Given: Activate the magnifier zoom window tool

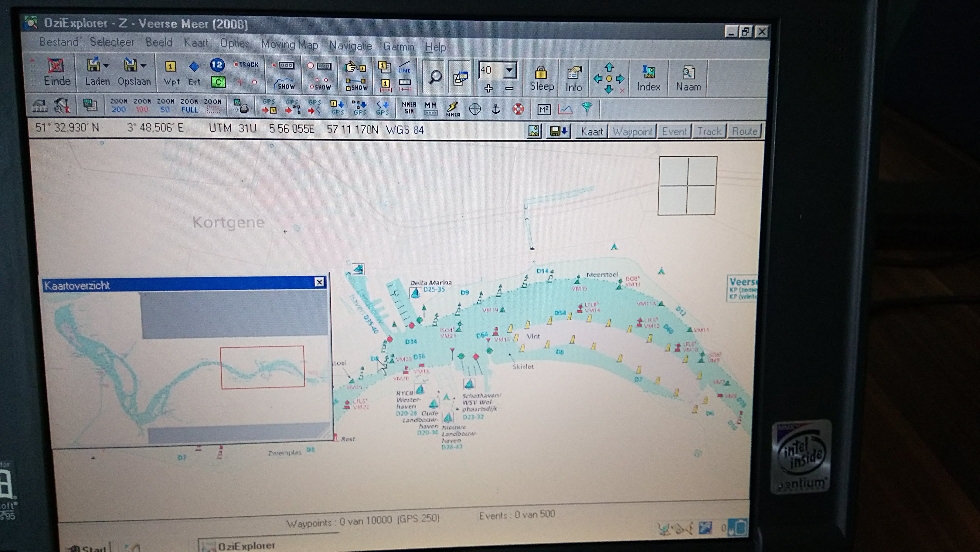Looking at the screenshot, I should click(x=434, y=77).
